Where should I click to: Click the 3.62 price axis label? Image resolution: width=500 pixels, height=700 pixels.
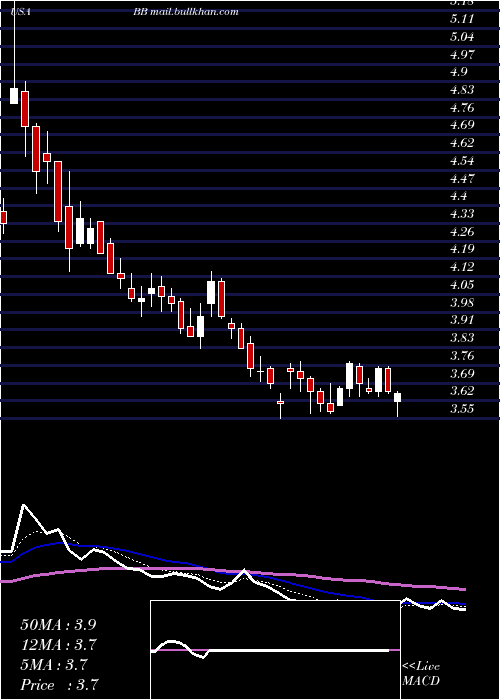462,391
